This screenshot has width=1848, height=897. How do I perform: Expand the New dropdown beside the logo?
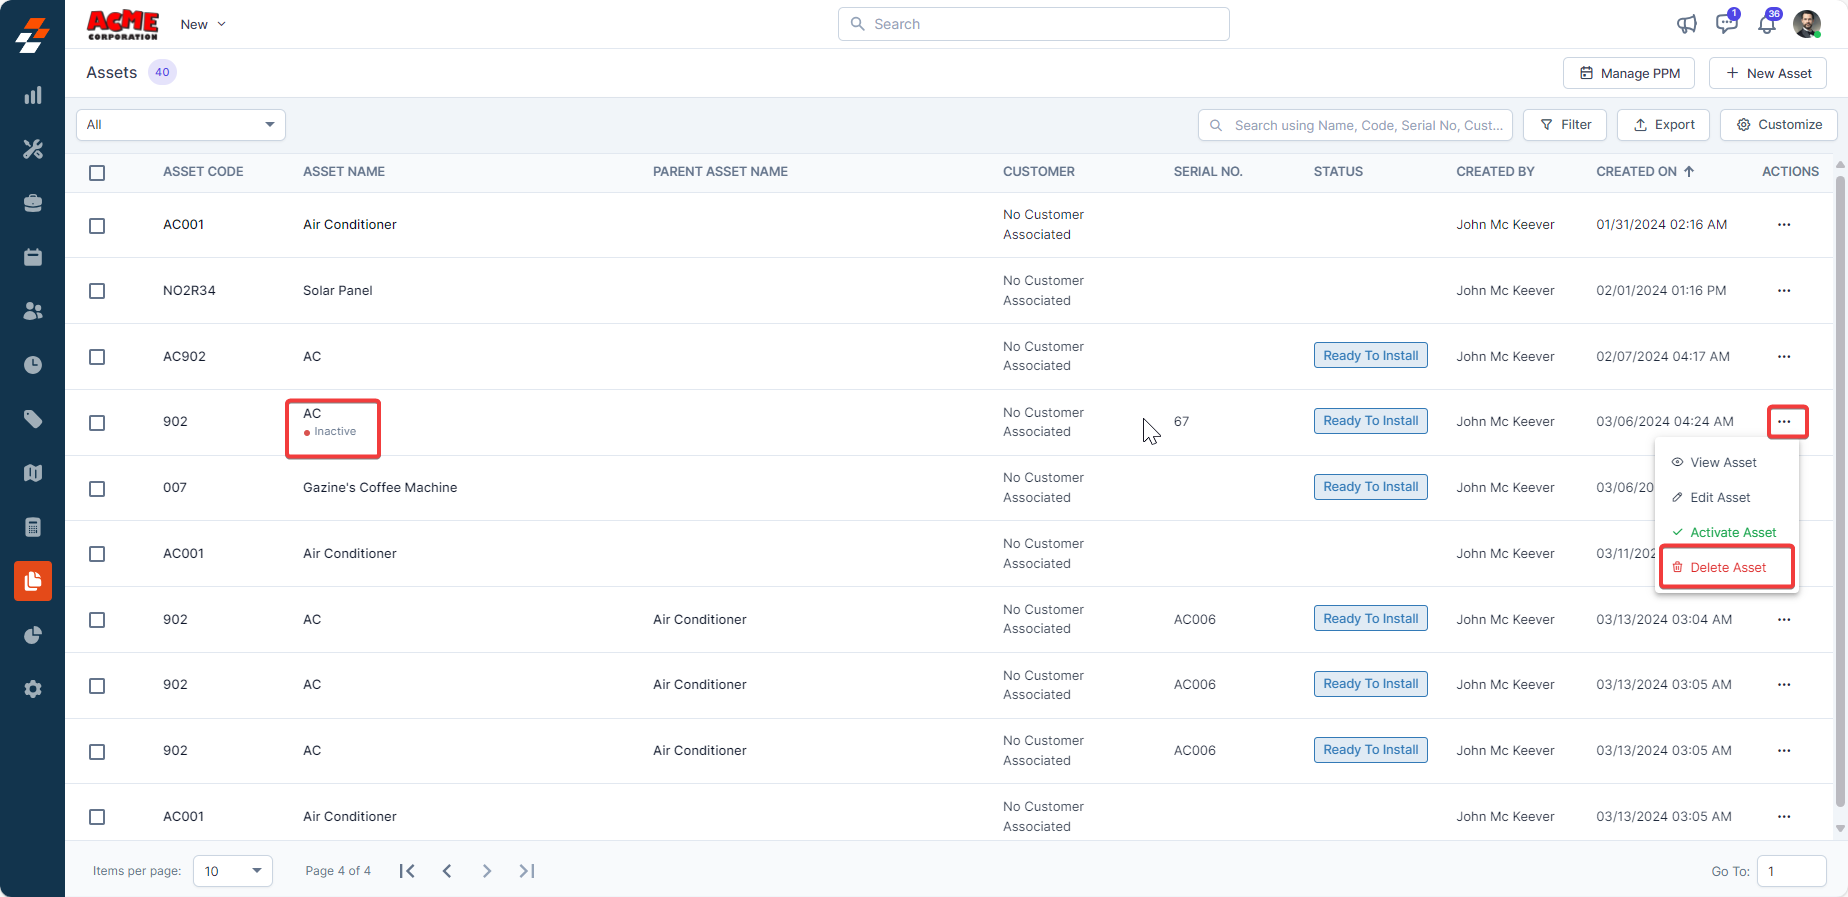203,24
